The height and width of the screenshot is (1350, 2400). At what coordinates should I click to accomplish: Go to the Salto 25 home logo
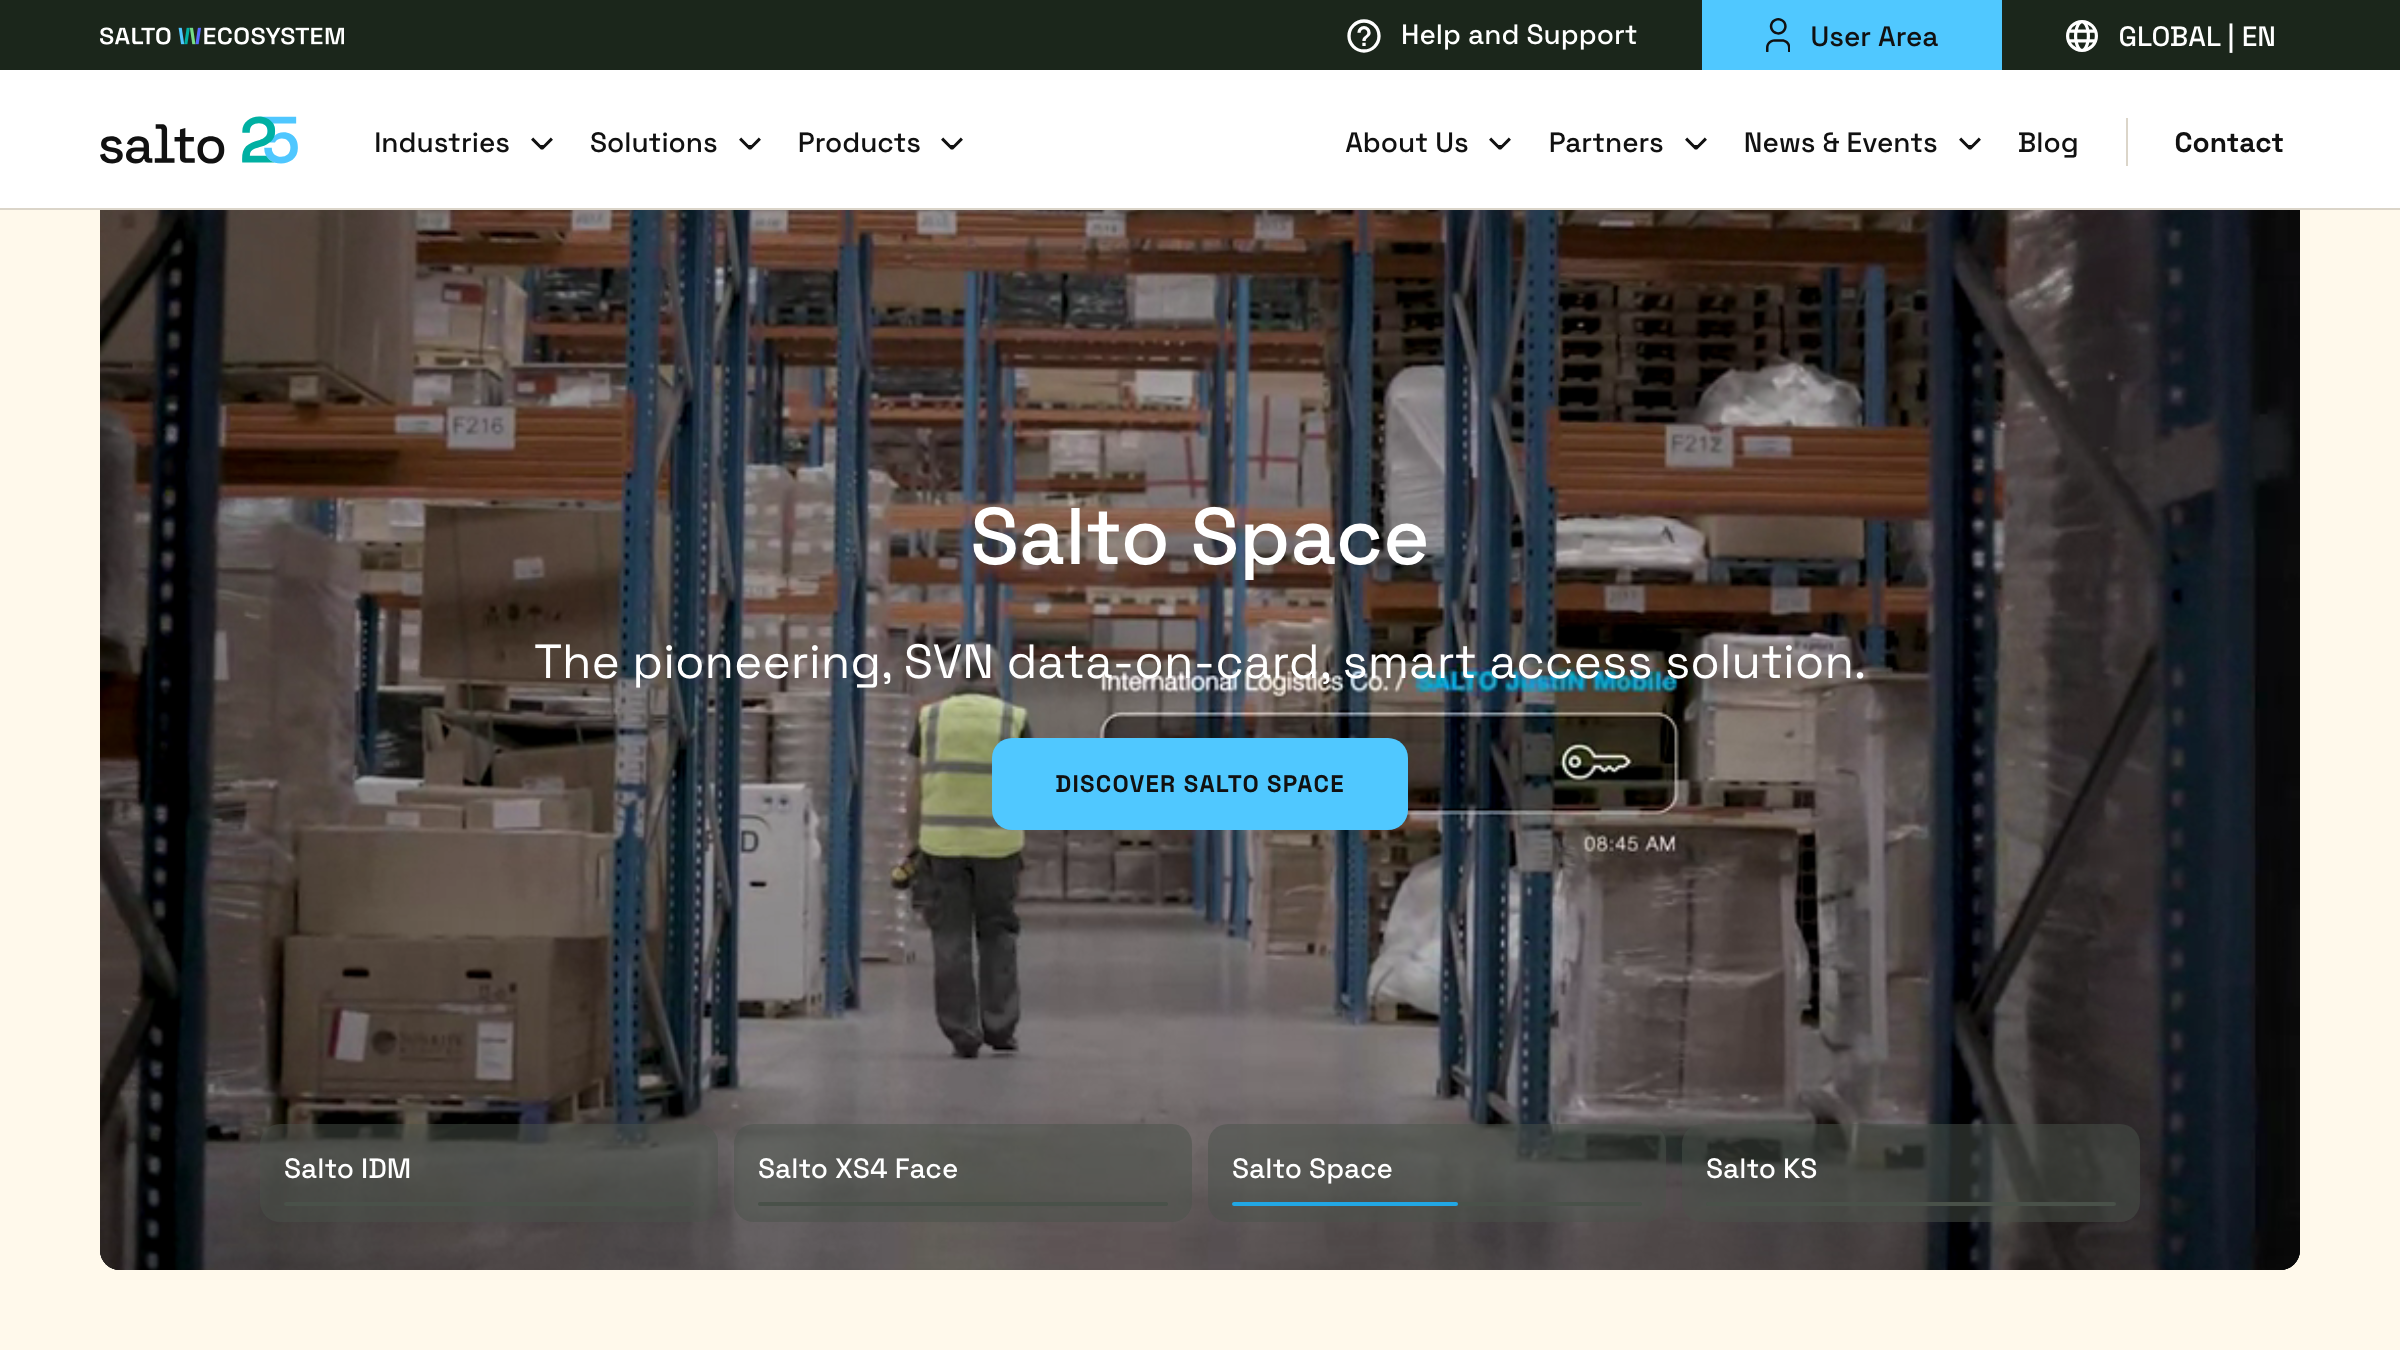tap(198, 142)
